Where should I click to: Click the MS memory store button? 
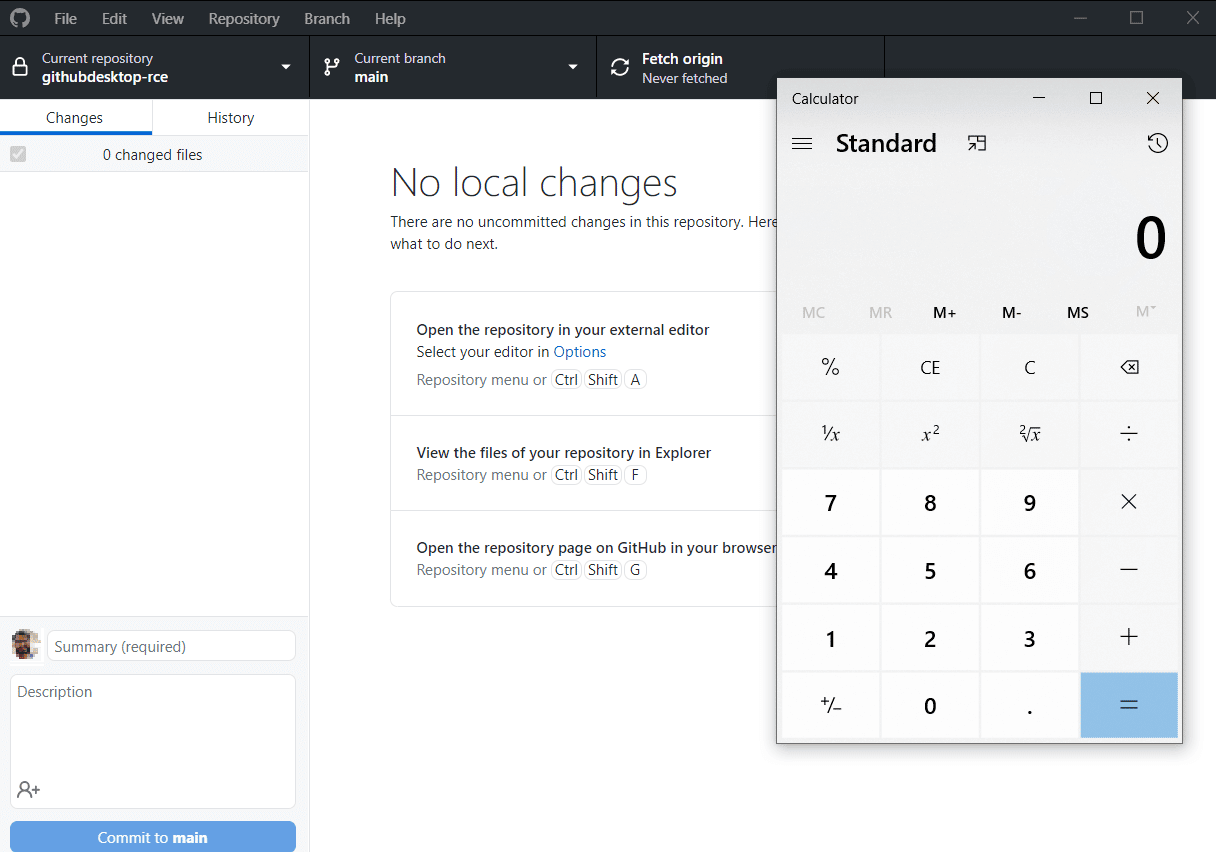[x=1078, y=313]
